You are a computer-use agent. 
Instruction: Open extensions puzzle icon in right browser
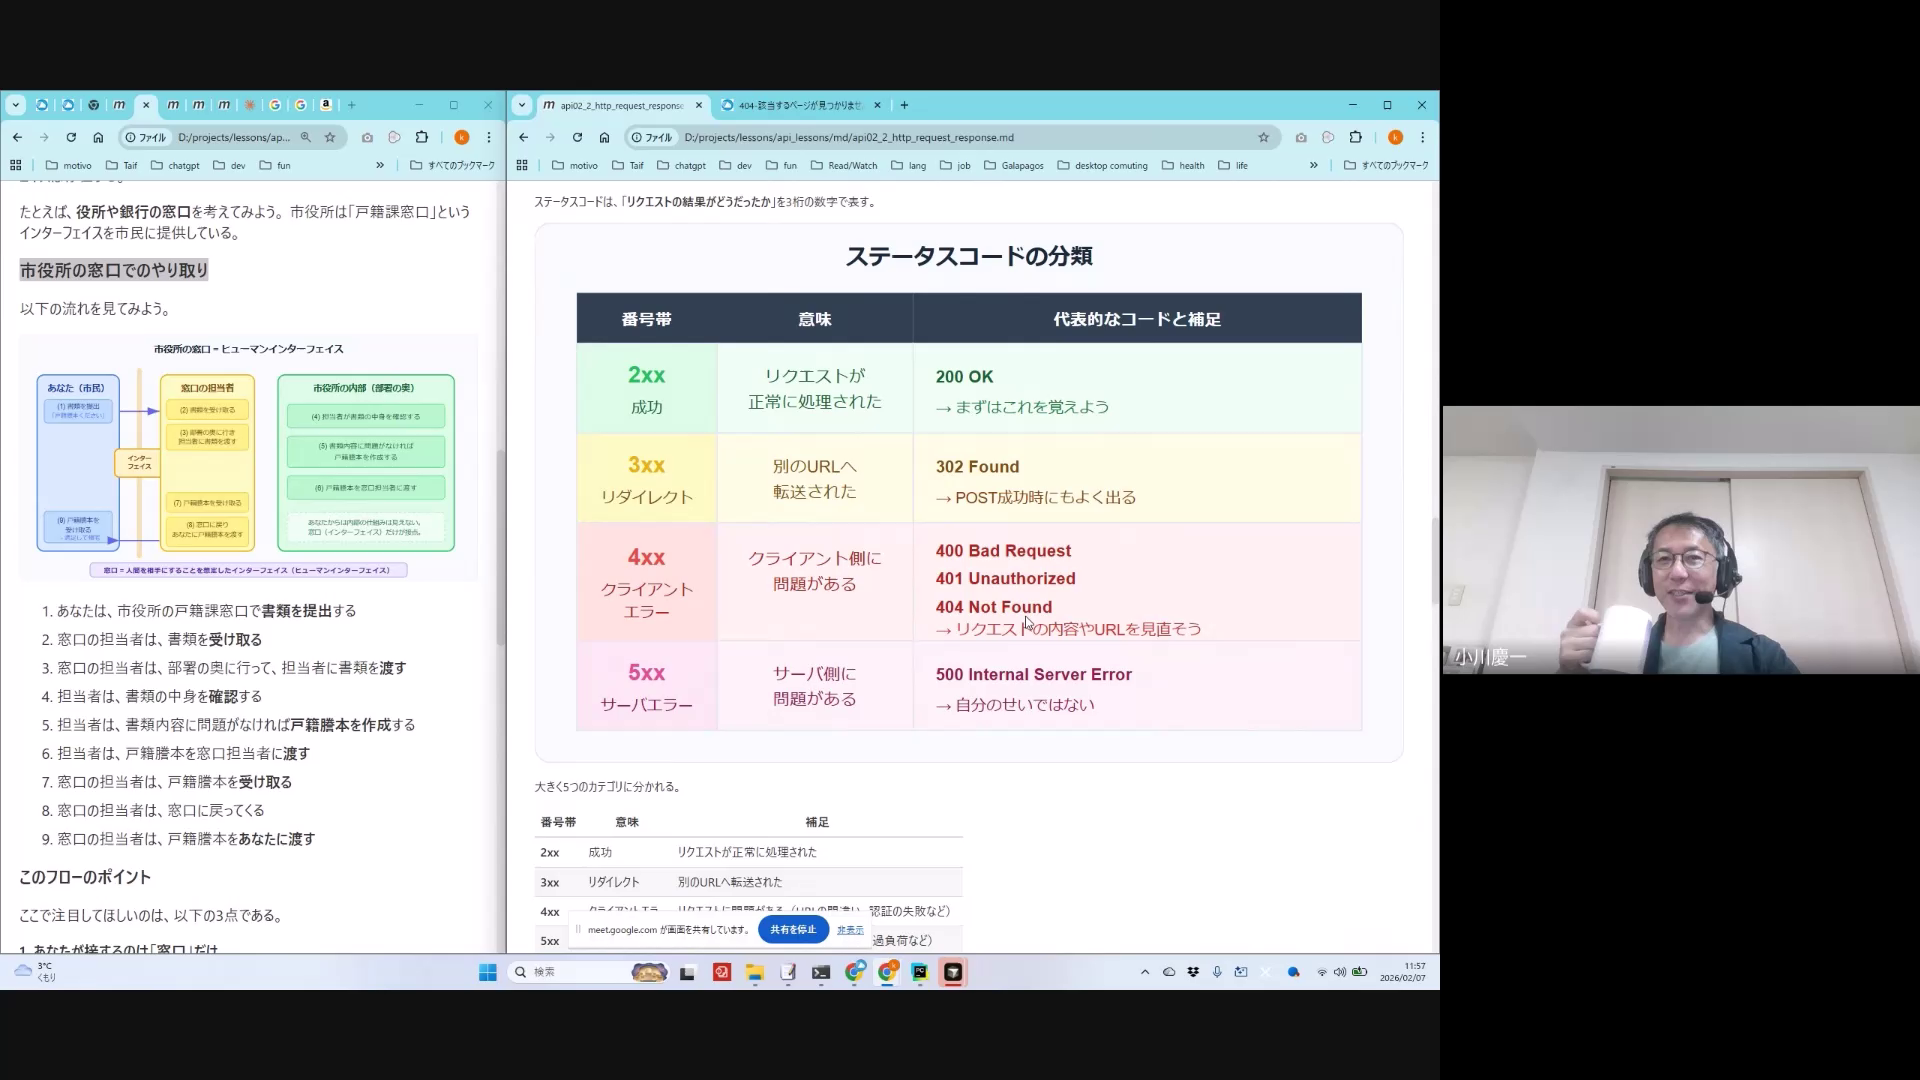point(1355,137)
